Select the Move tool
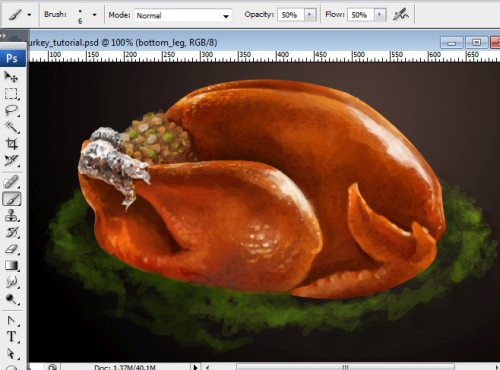 click(x=11, y=77)
